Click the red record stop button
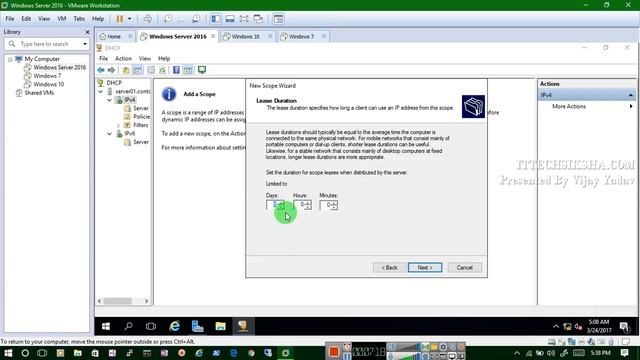The width and height of the screenshot is (640, 360). [x=334, y=351]
